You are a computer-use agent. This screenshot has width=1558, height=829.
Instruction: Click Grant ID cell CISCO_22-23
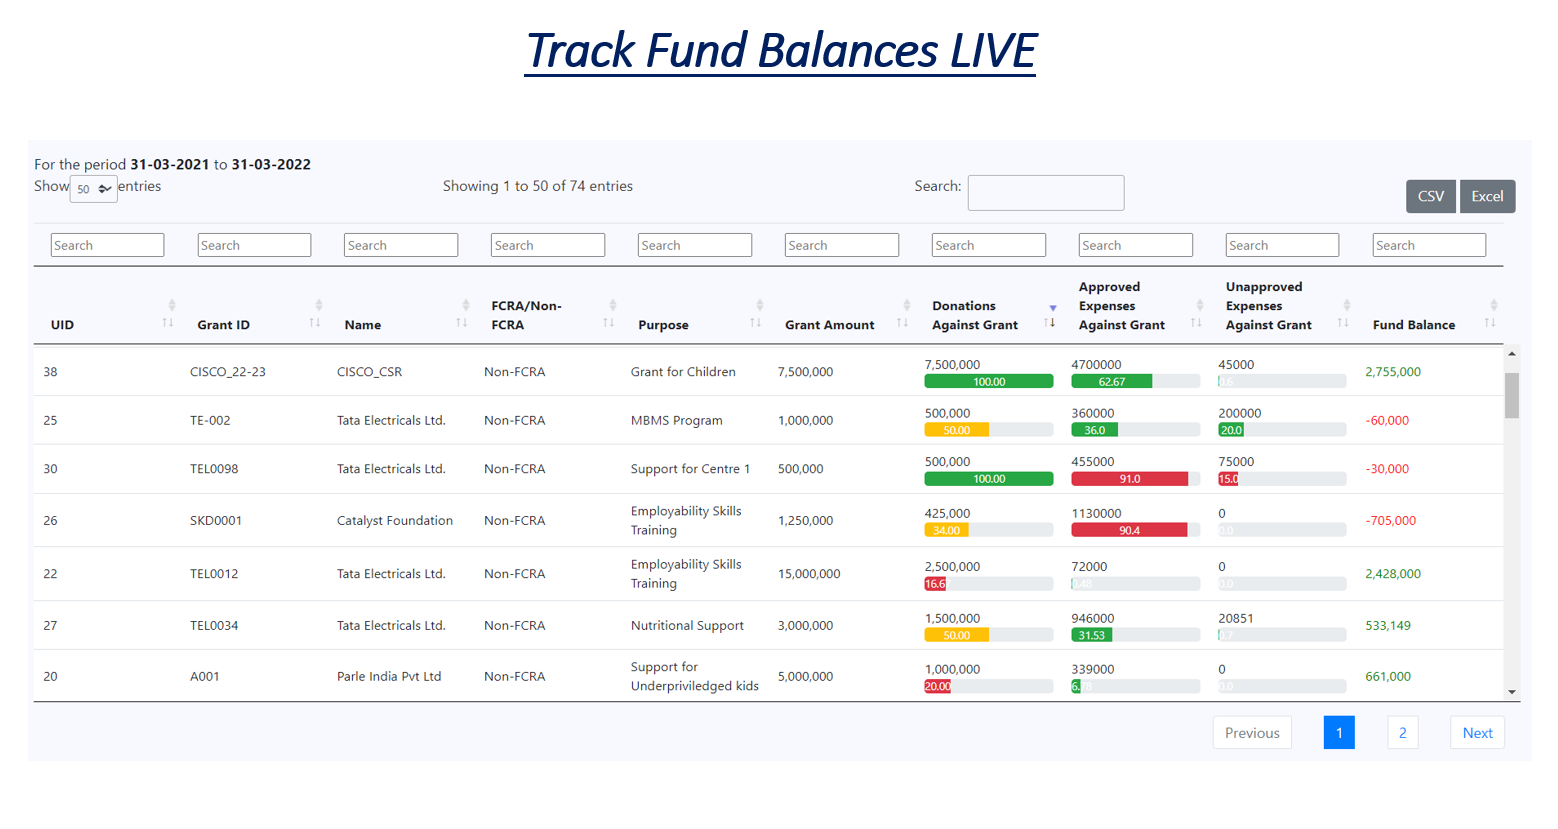coord(228,372)
